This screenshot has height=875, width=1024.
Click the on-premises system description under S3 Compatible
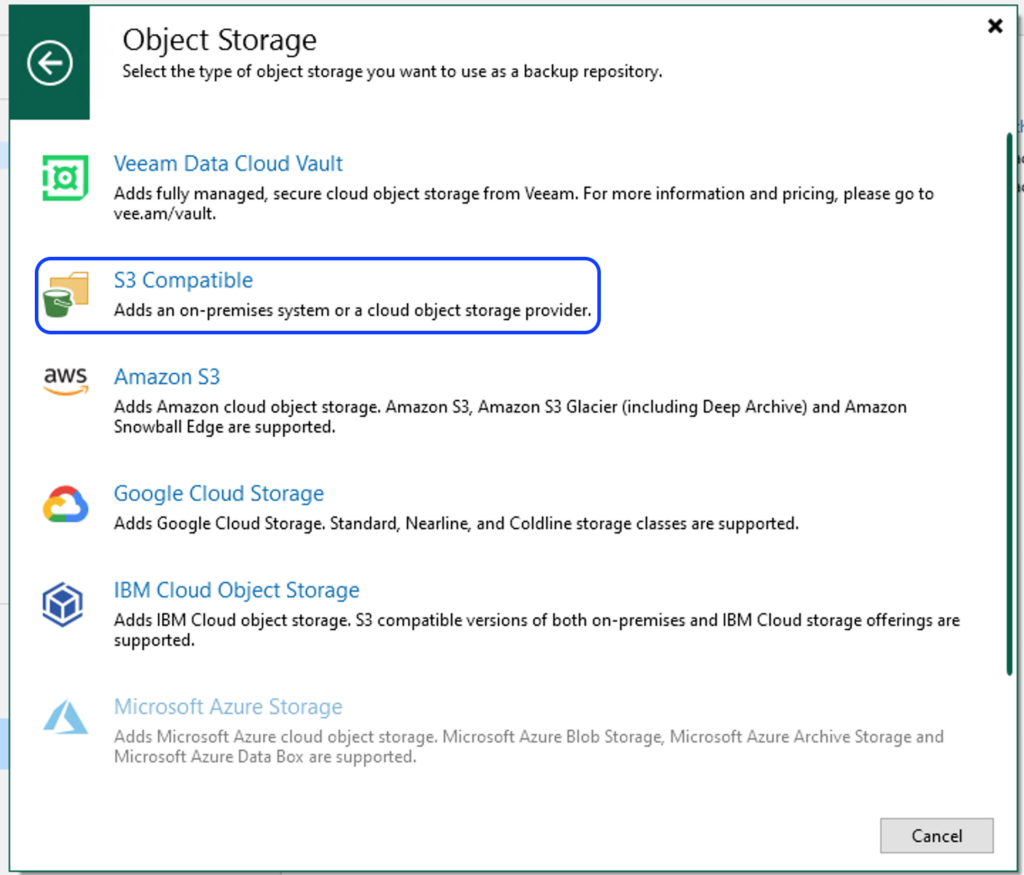(x=353, y=311)
